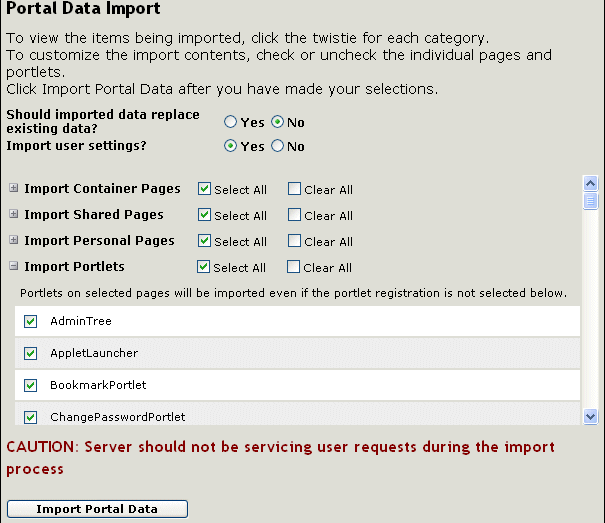The height and width of the screenshot is (523, 605).
Task: Click the Import Portal Data button
Action: pos(97,509)
